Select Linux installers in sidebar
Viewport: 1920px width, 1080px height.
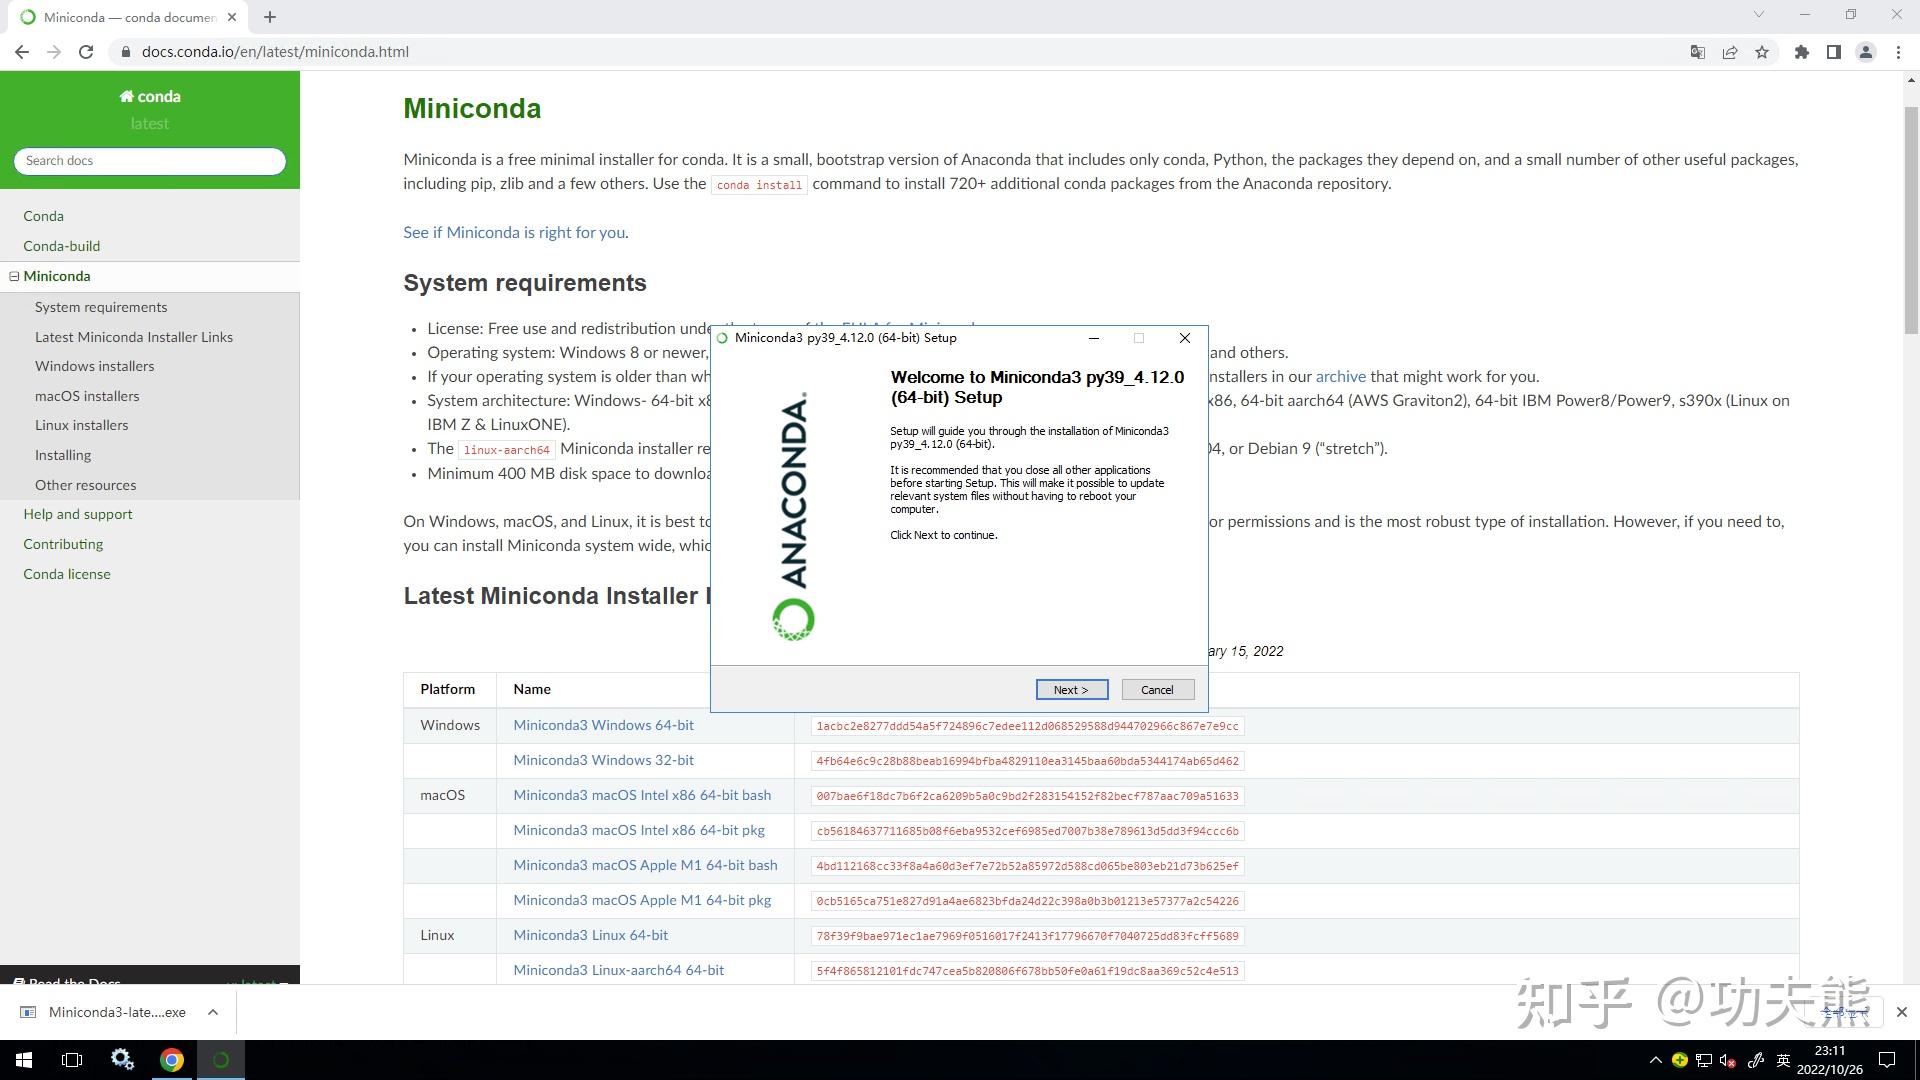coord(81,425)
